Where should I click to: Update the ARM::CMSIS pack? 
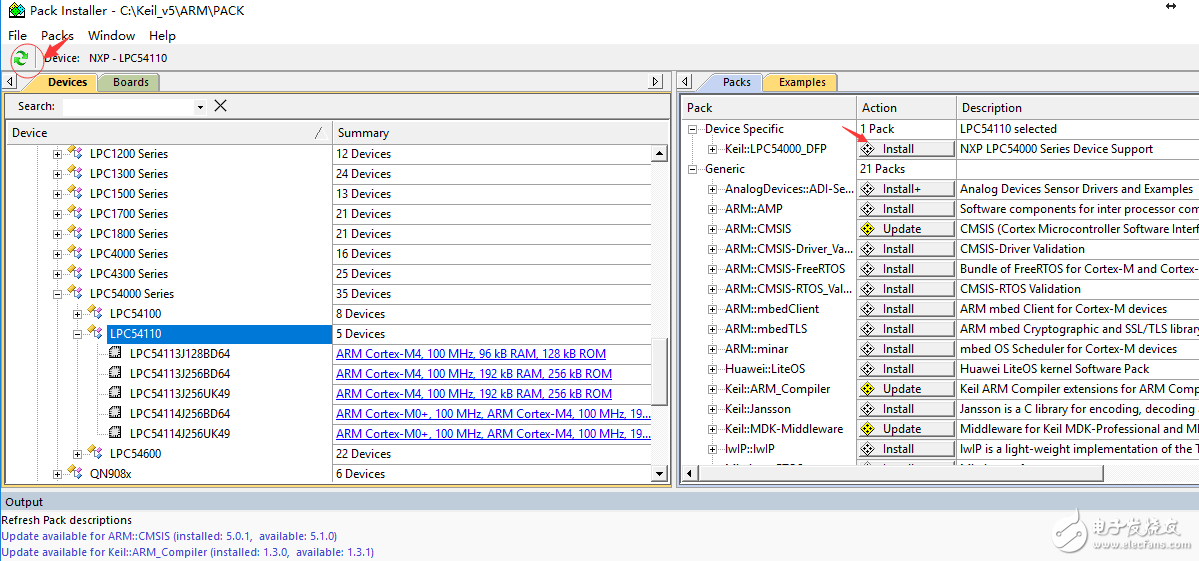906,229
